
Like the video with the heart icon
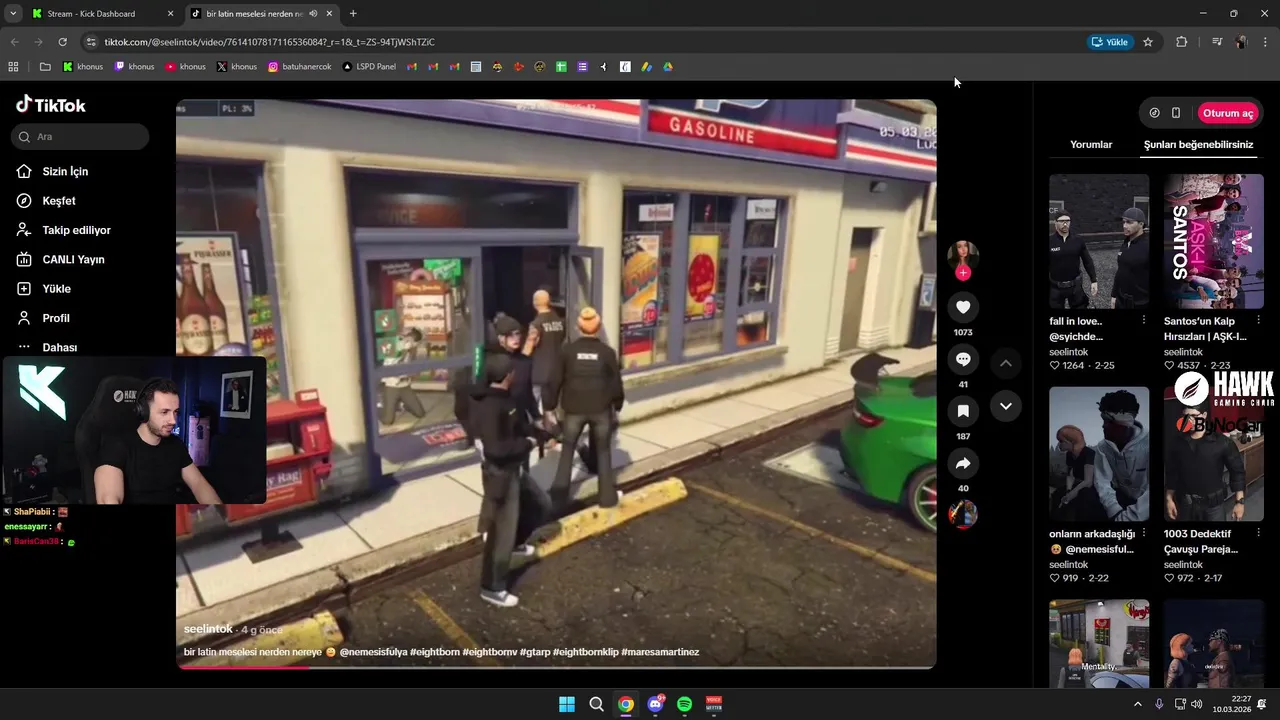point(963,307)
